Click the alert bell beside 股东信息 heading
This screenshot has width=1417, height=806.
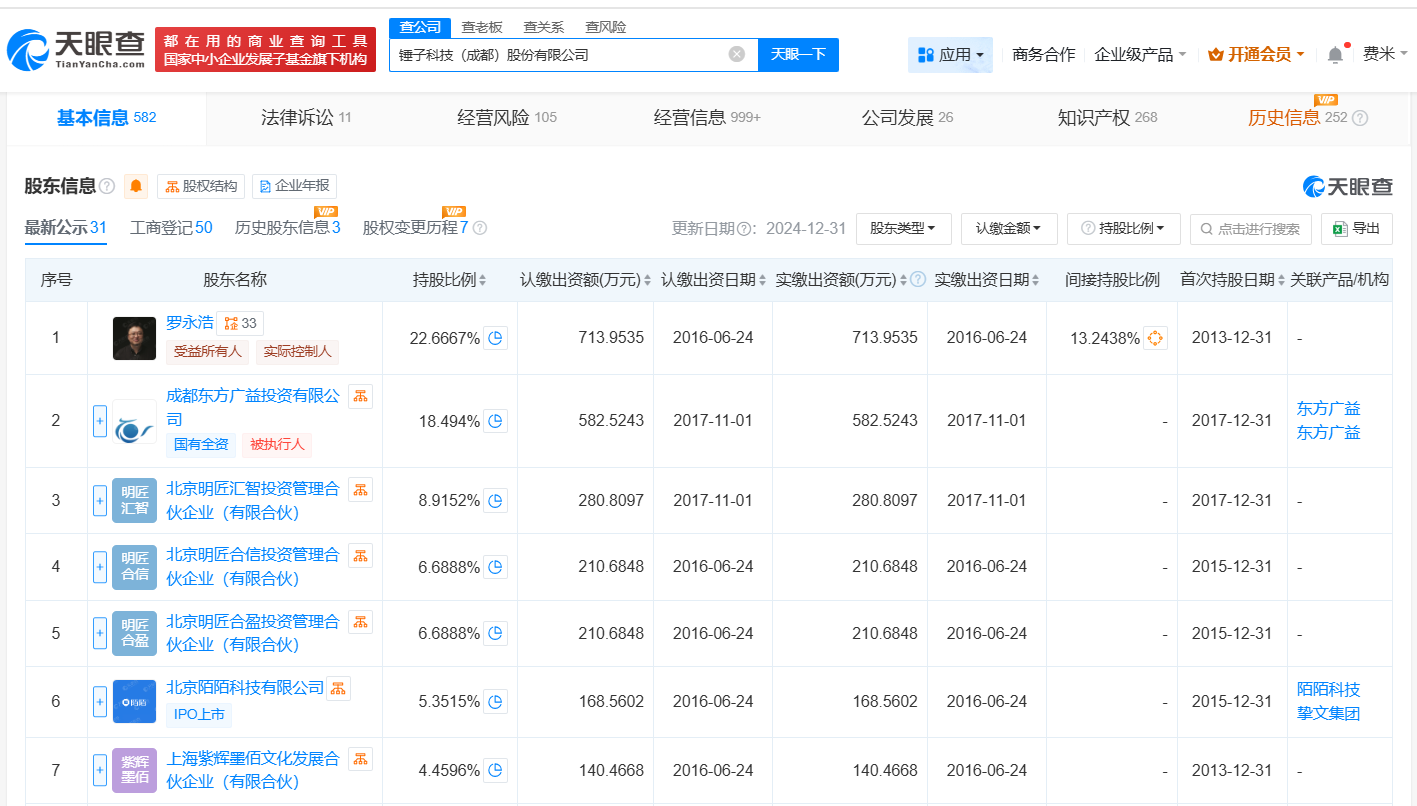click(x=135, y=186)
